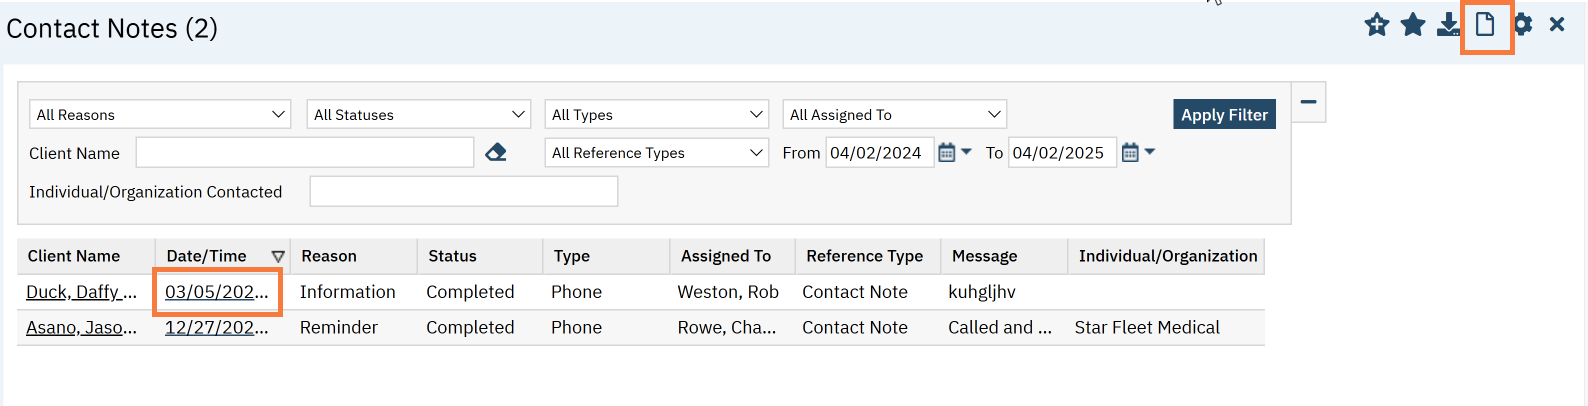This screenshot has height=406, width=1588.
Task: Open the 12/27 date contact note link
Action: click(216, 328)
